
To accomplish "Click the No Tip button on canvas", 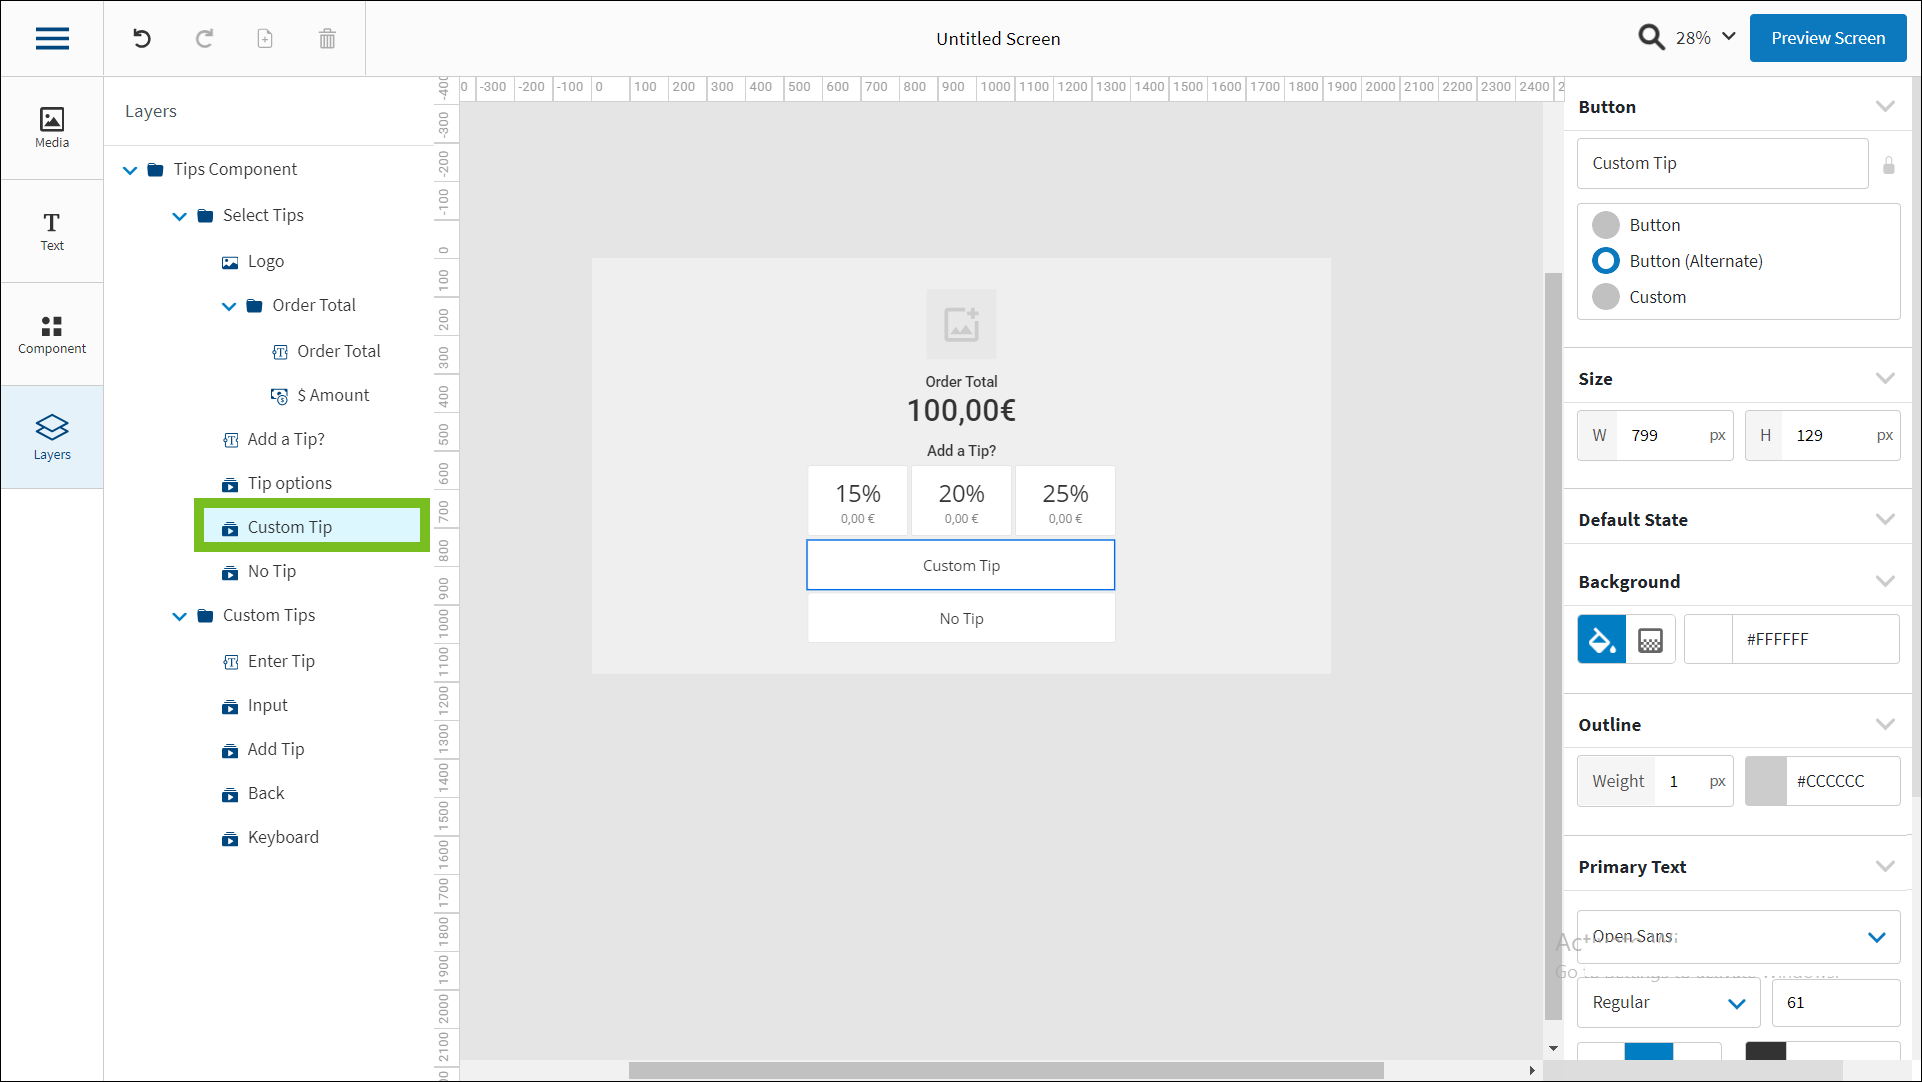I will [960, 619].
